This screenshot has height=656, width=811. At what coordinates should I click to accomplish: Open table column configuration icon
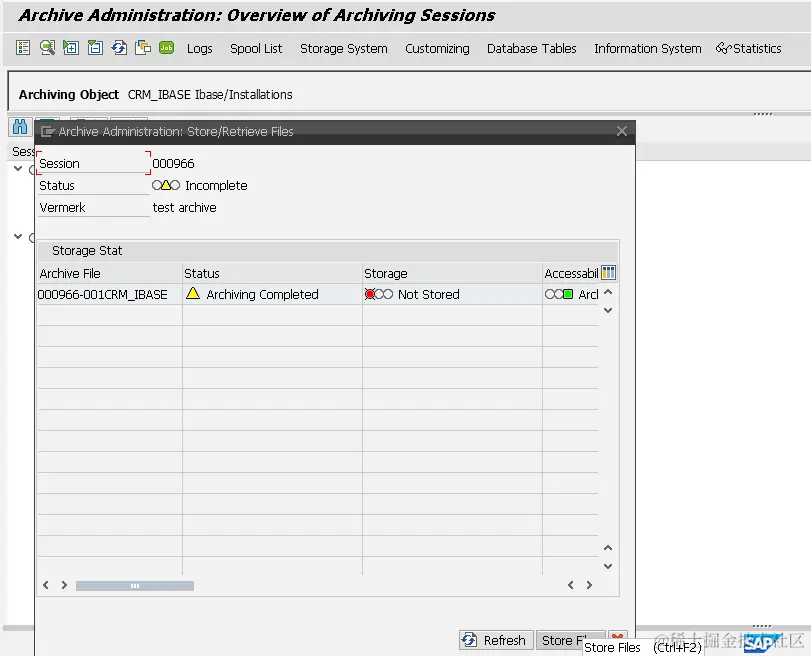click(608, 273)
